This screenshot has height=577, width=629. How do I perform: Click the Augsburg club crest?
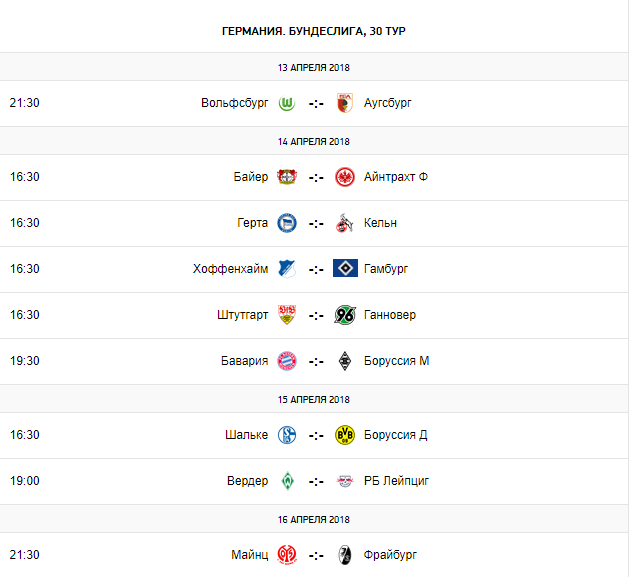pos(345,103)
